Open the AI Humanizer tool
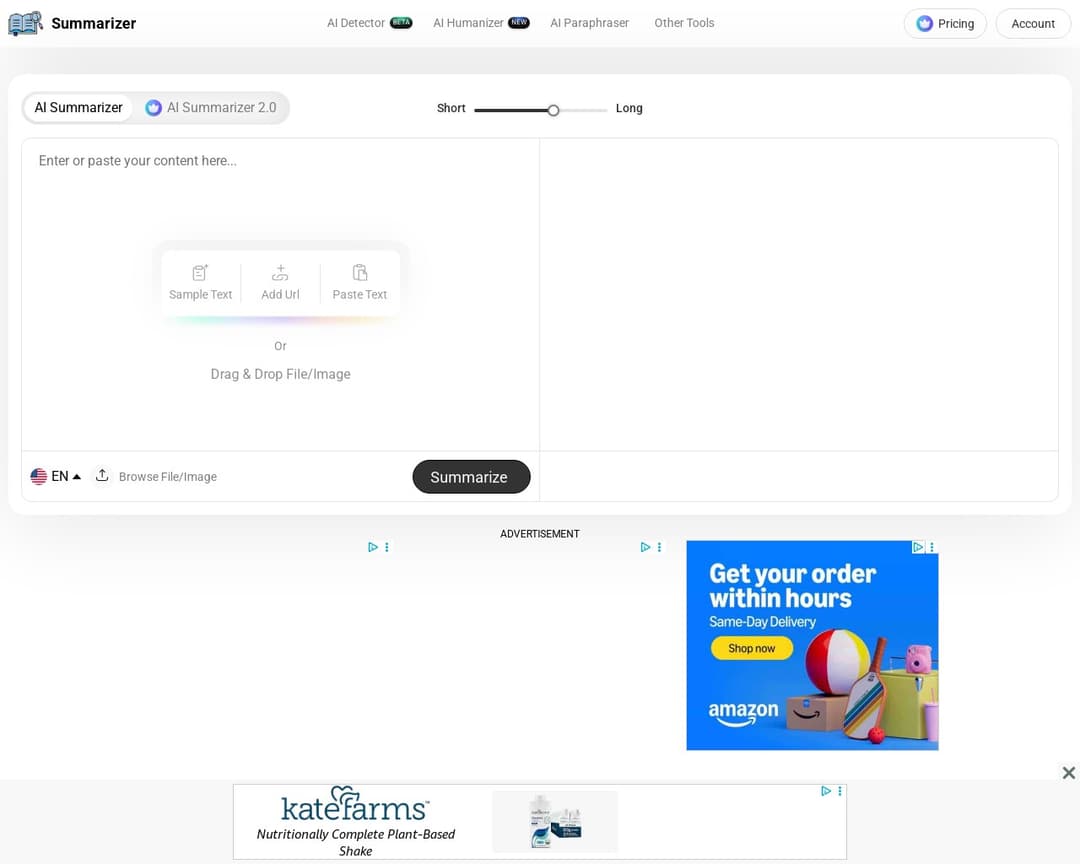The height and width of the screenshot is (864, 1080). pos(469,23)
